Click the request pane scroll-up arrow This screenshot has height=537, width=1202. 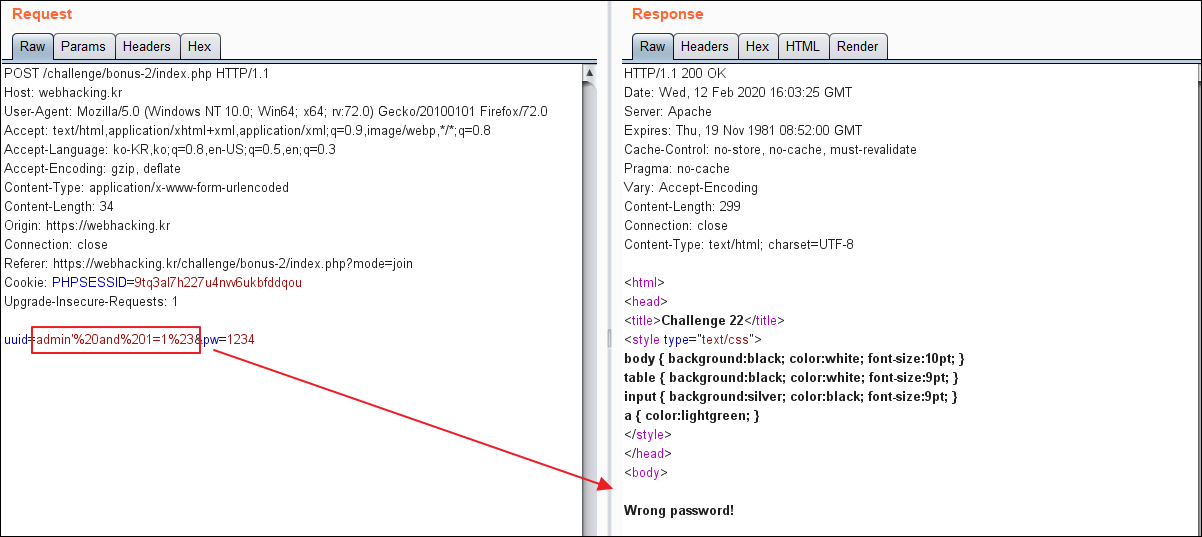(x=589, y=74)
